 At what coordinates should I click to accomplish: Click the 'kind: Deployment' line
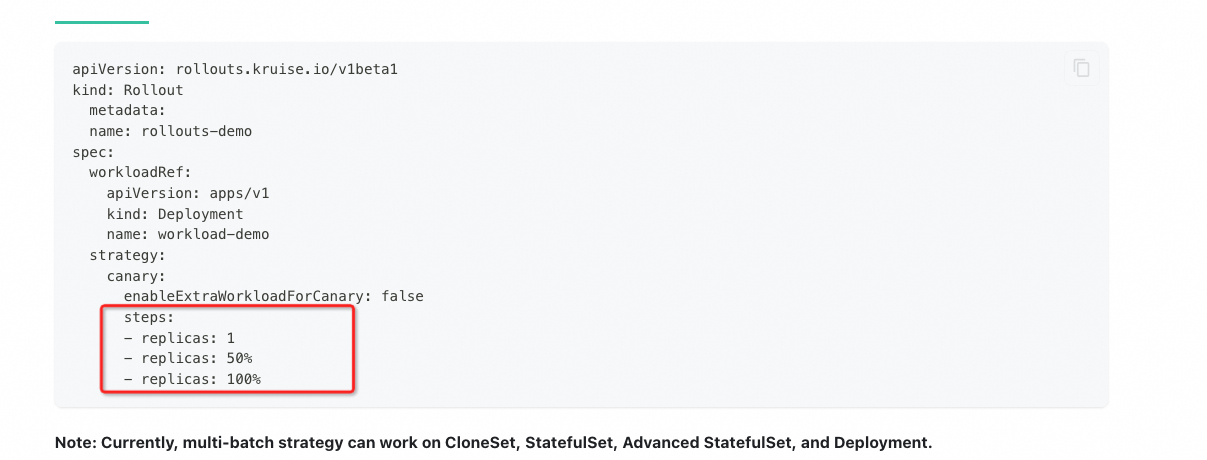click(175, 214)
